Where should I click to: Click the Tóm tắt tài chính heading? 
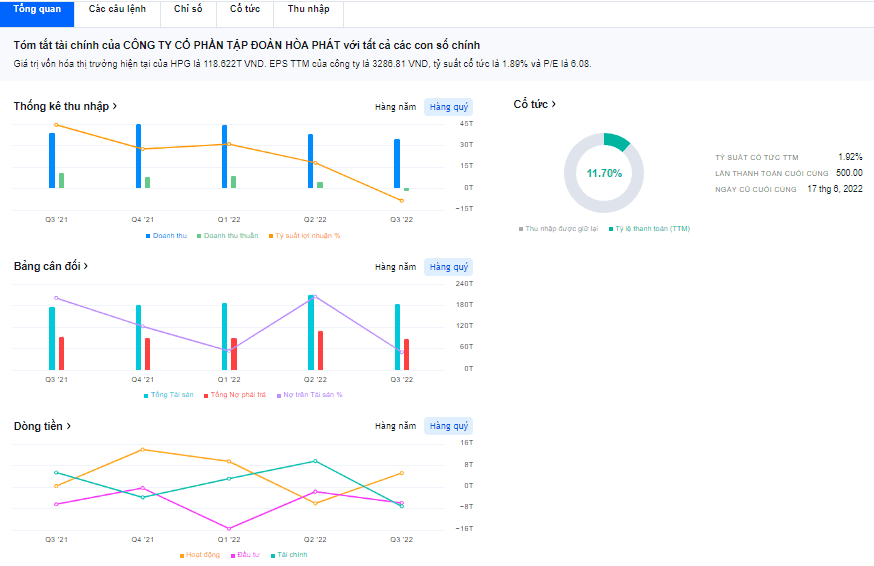246,45
